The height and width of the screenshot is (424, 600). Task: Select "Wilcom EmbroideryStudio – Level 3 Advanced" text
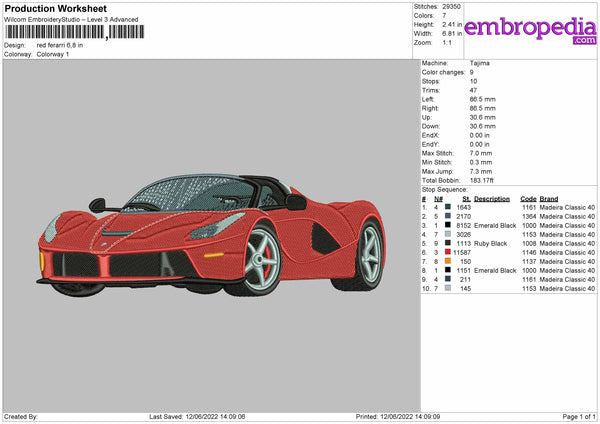pos(71,20)
